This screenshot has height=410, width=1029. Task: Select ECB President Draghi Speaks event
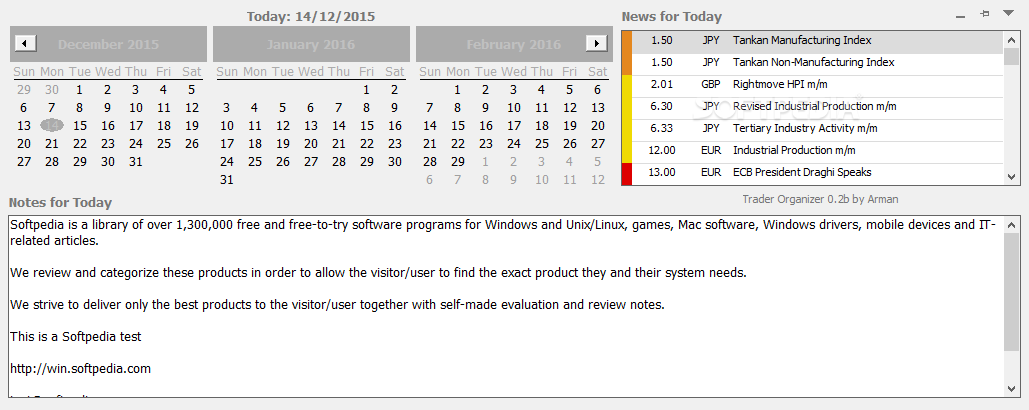click(818, 173)
